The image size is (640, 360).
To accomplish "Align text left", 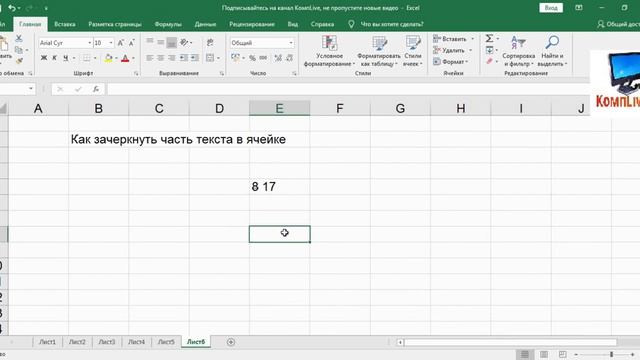I will (150, 58).
